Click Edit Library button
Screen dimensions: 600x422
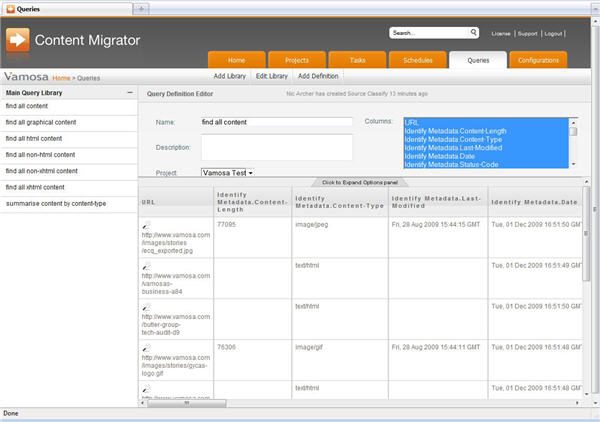[x=272, y=76]
